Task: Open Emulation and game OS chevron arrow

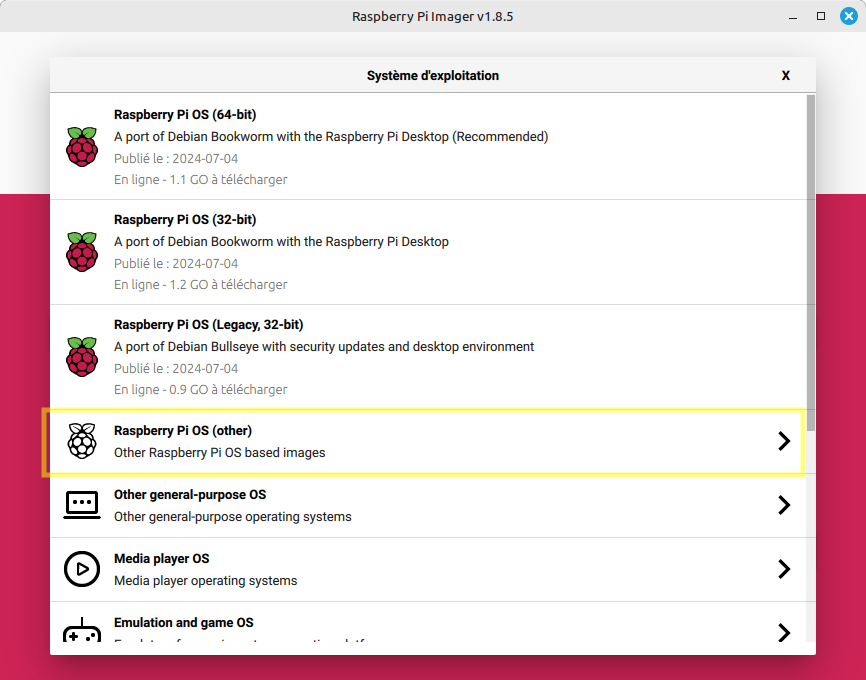Action: [x=784, y=632]
